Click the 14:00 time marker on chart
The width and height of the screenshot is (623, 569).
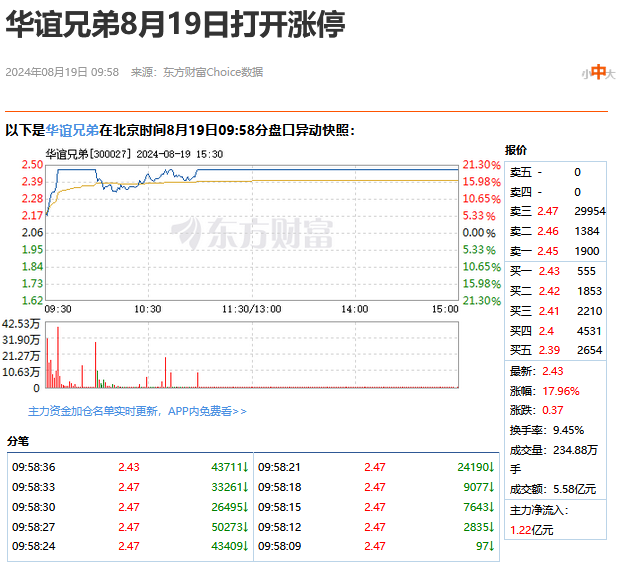point(355,309)
